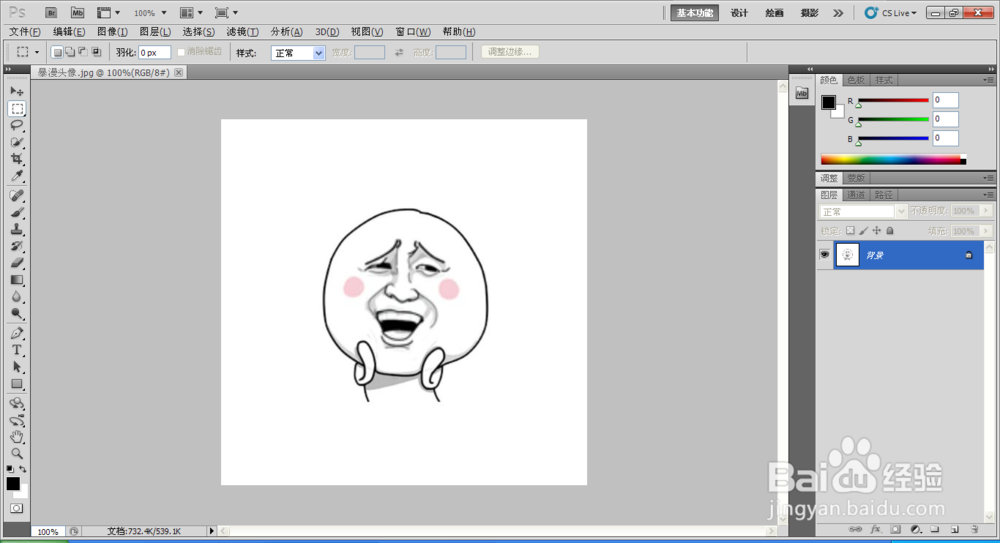
Task: Select the Rectangle shape tool
Action: [17, 384]
